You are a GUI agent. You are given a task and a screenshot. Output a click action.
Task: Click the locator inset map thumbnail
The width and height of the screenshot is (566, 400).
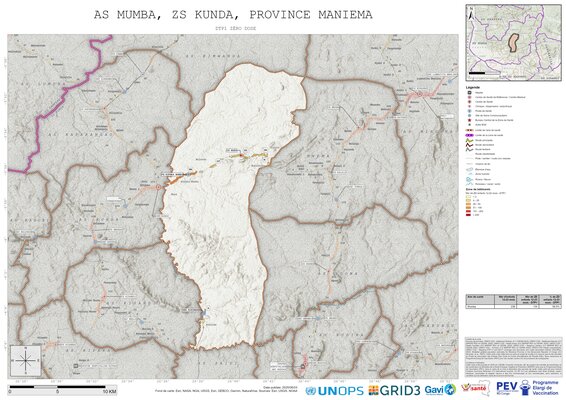(x=513, y=42)
